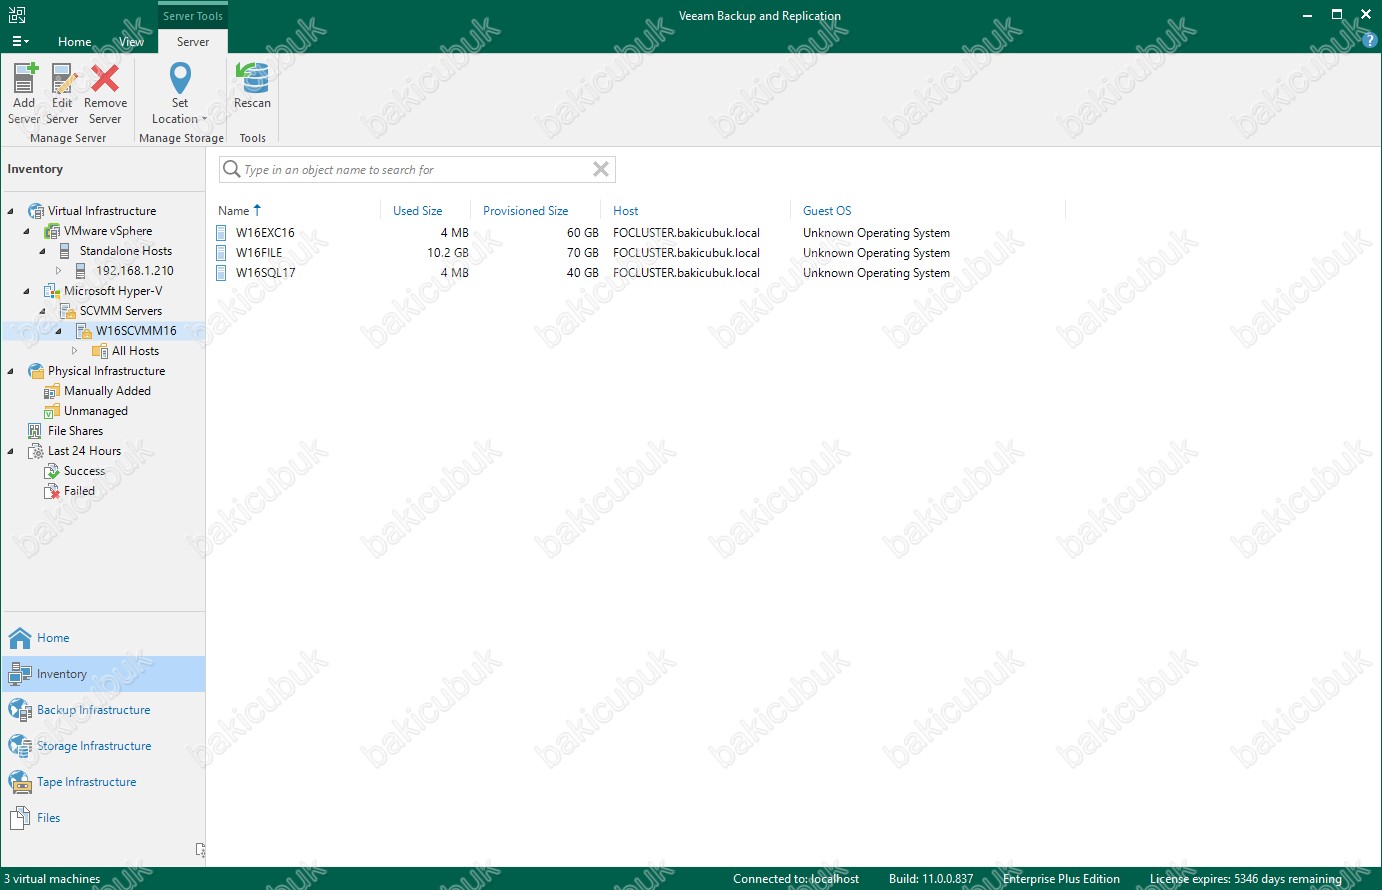Open Backup Infrastructure view
This screenshot has width=1382, height=890.
point(104,710)
